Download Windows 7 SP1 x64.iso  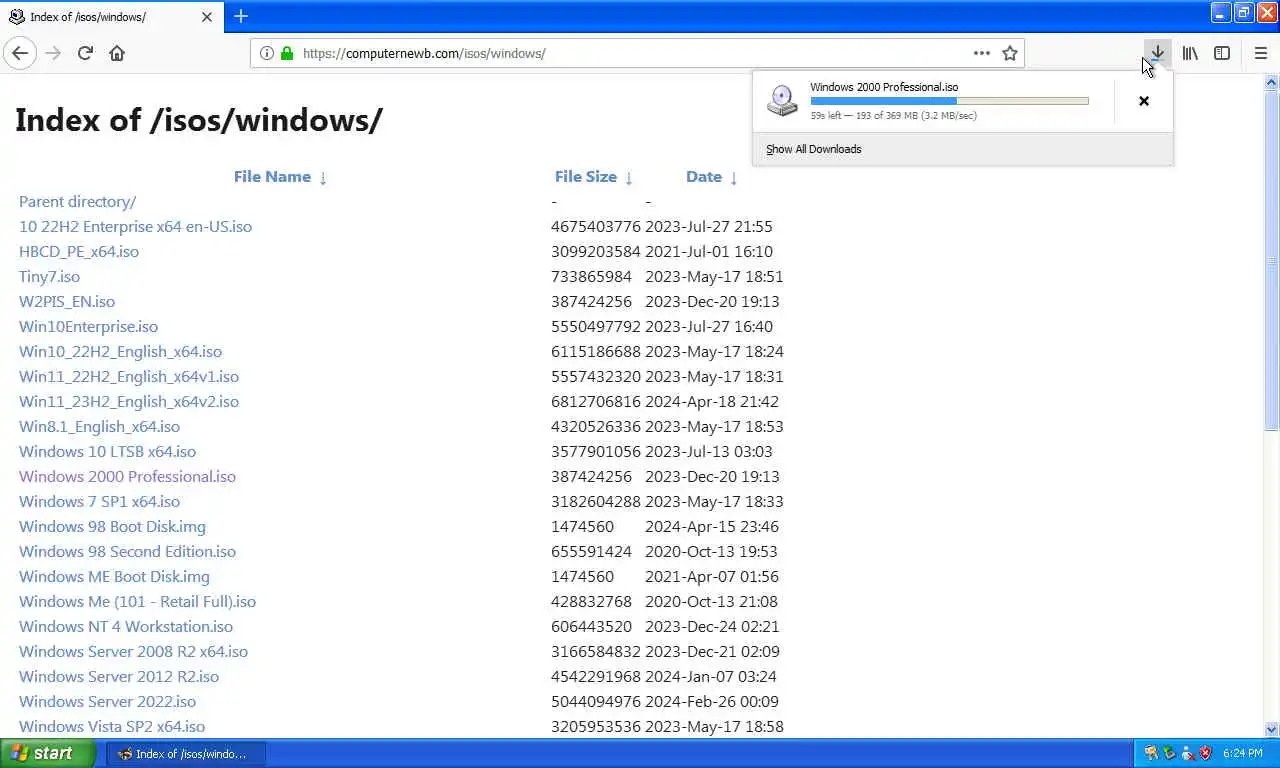point(99,501)
